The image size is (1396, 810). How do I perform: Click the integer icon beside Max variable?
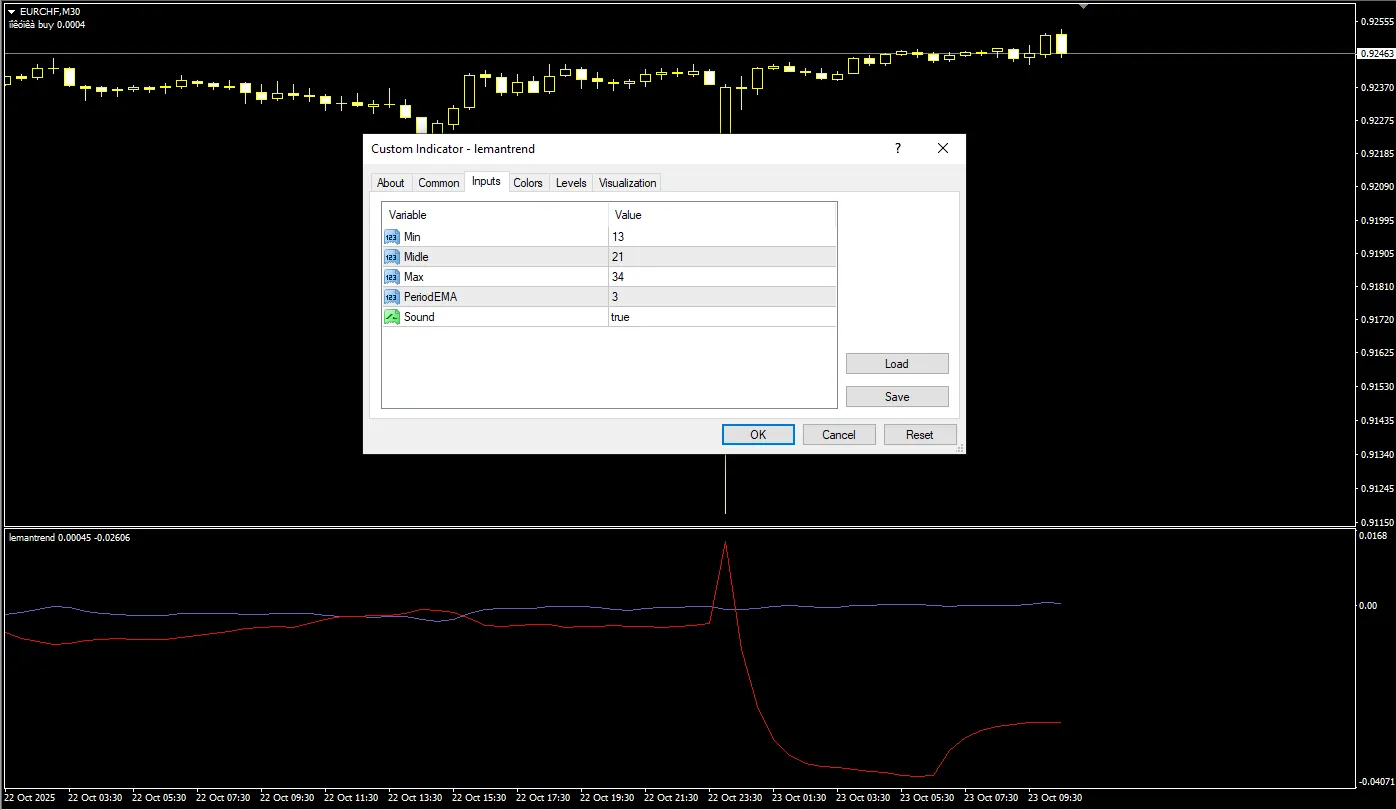[x=391, y=277]
